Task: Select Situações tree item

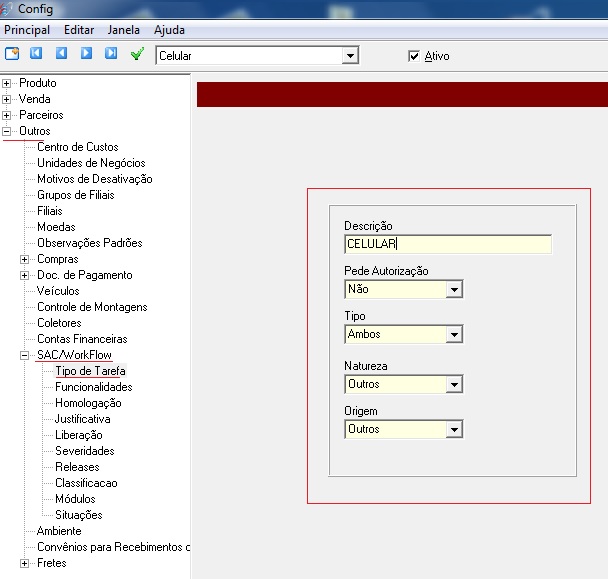Action: 79,515
